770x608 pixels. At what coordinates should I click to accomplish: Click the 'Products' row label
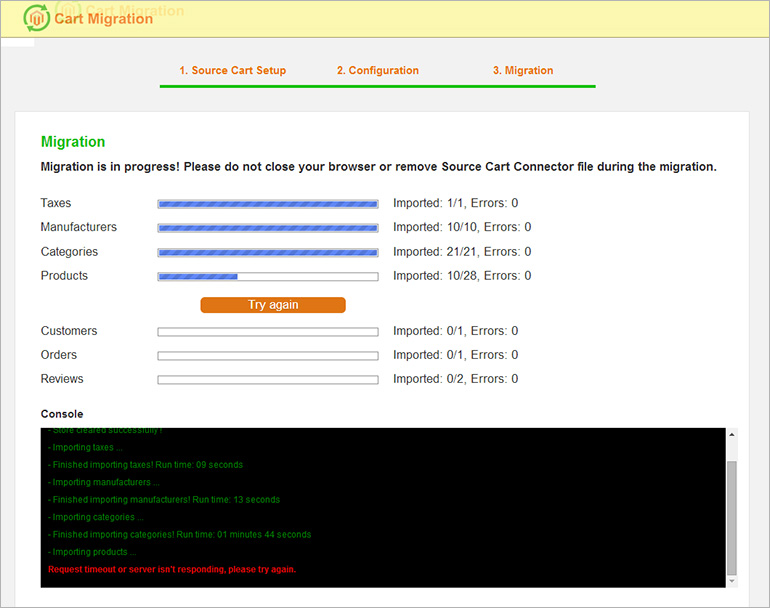pyautogui.click(x=64, y=276)
